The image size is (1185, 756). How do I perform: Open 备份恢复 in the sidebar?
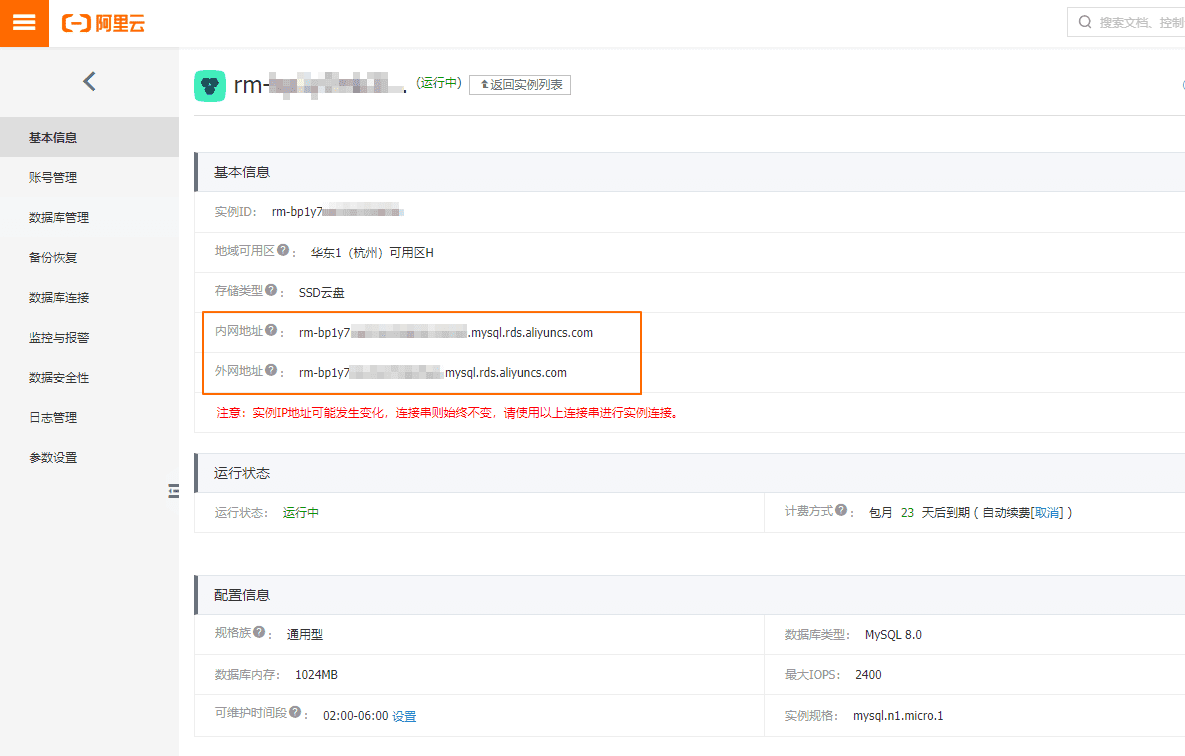pyautogui.click(x=89, y=258)
